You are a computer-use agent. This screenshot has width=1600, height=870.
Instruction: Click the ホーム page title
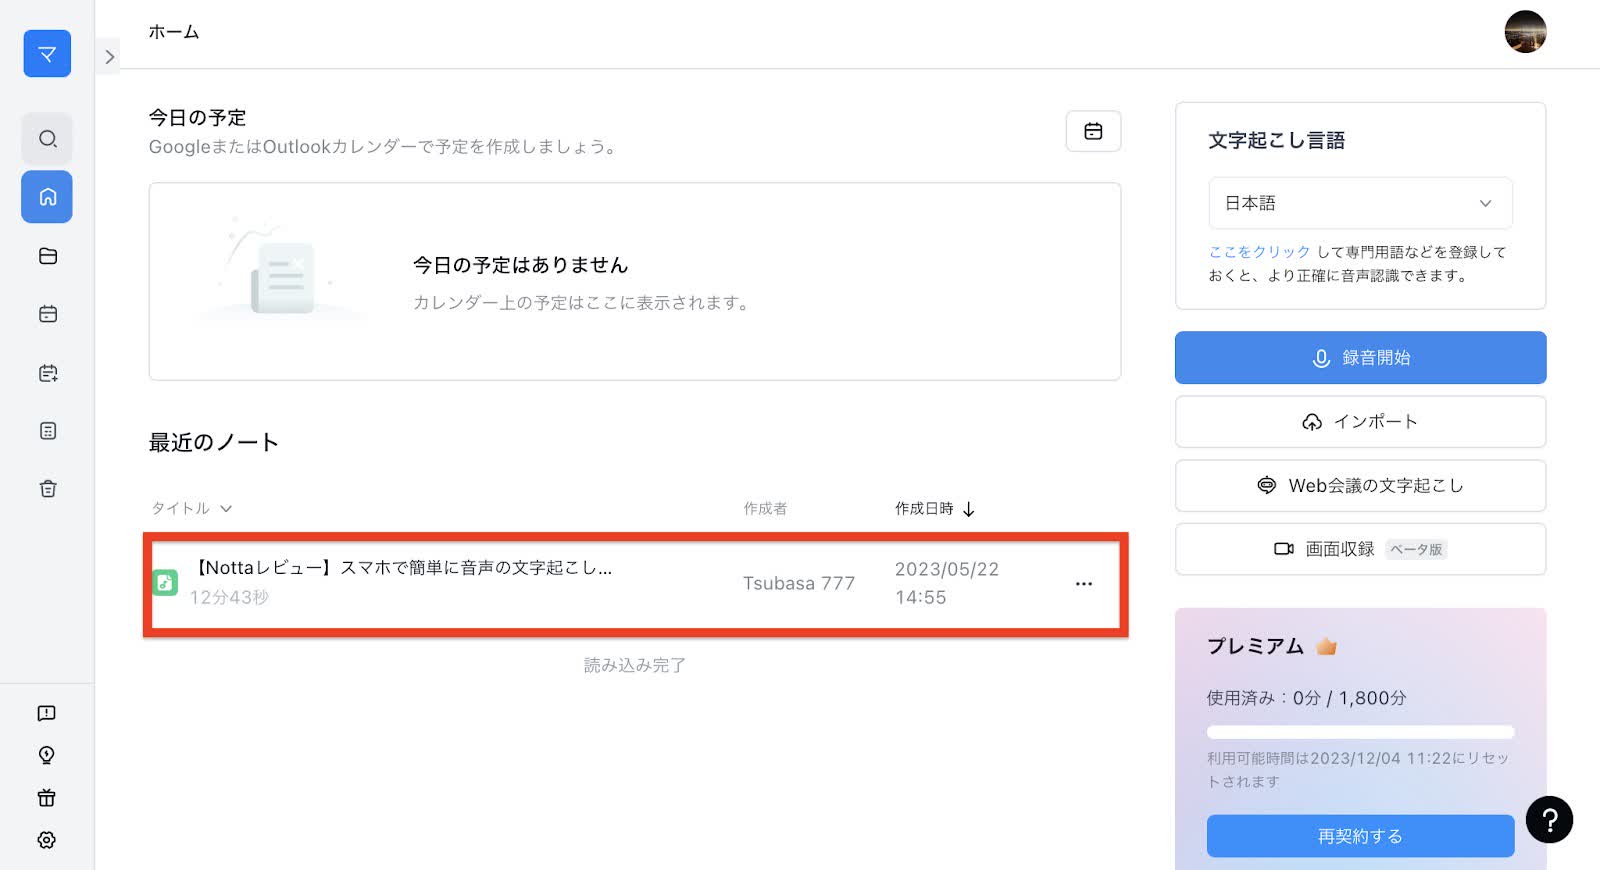pos(174,32)
